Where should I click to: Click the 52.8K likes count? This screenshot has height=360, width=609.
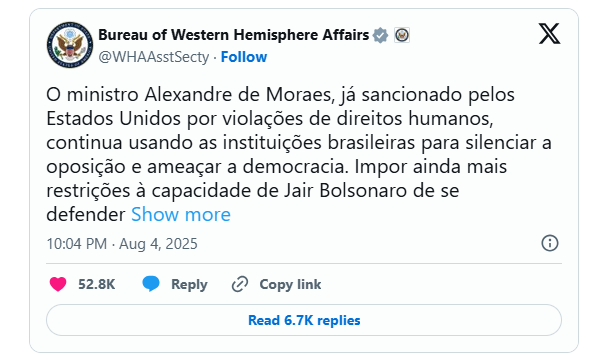pos(97,284)
